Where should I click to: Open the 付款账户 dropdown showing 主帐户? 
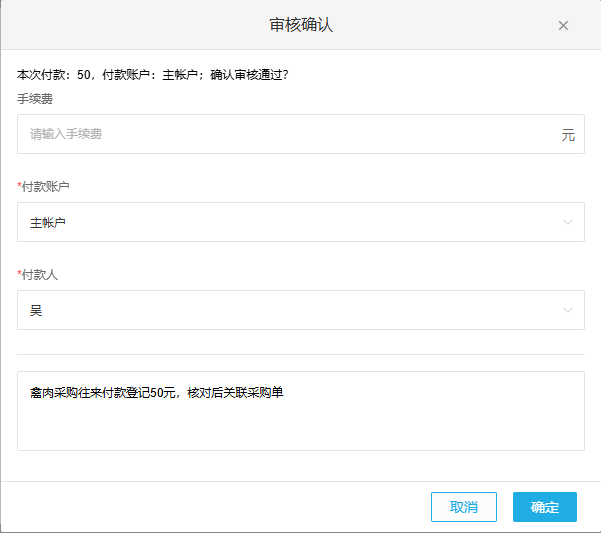tap(300, 222)
